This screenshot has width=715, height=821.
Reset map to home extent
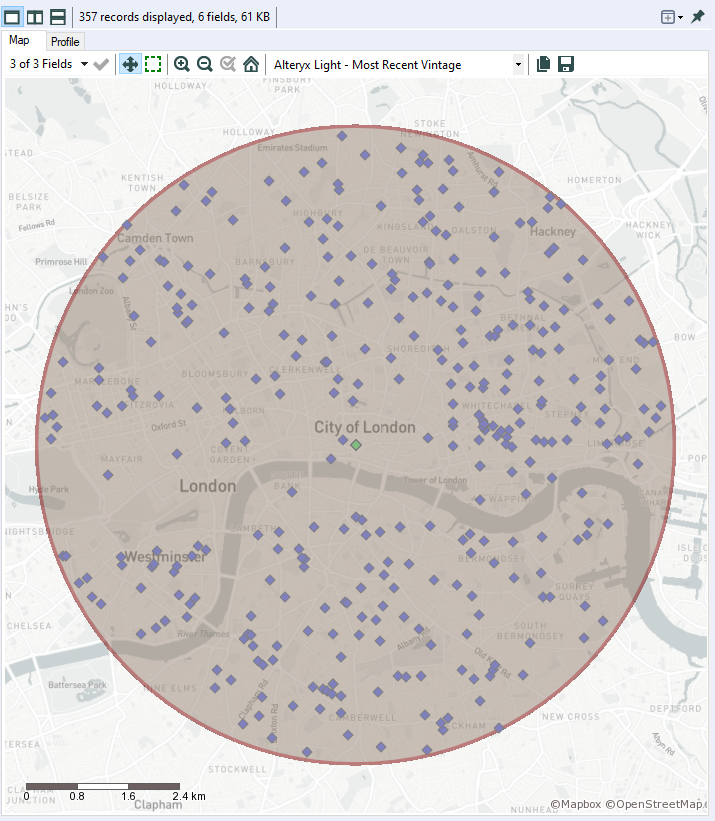coord(251,64)
